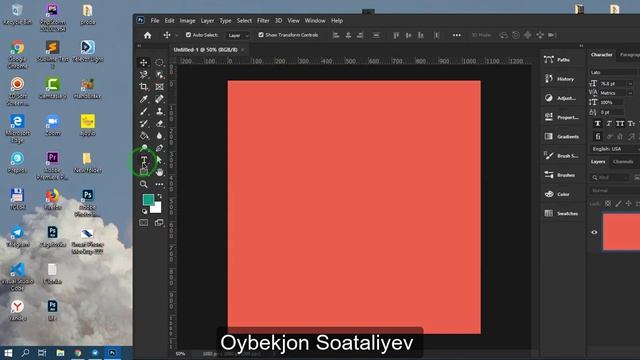Select the Clone Stamp tool
The image size is (640, 360).
(x=159, y=111)
